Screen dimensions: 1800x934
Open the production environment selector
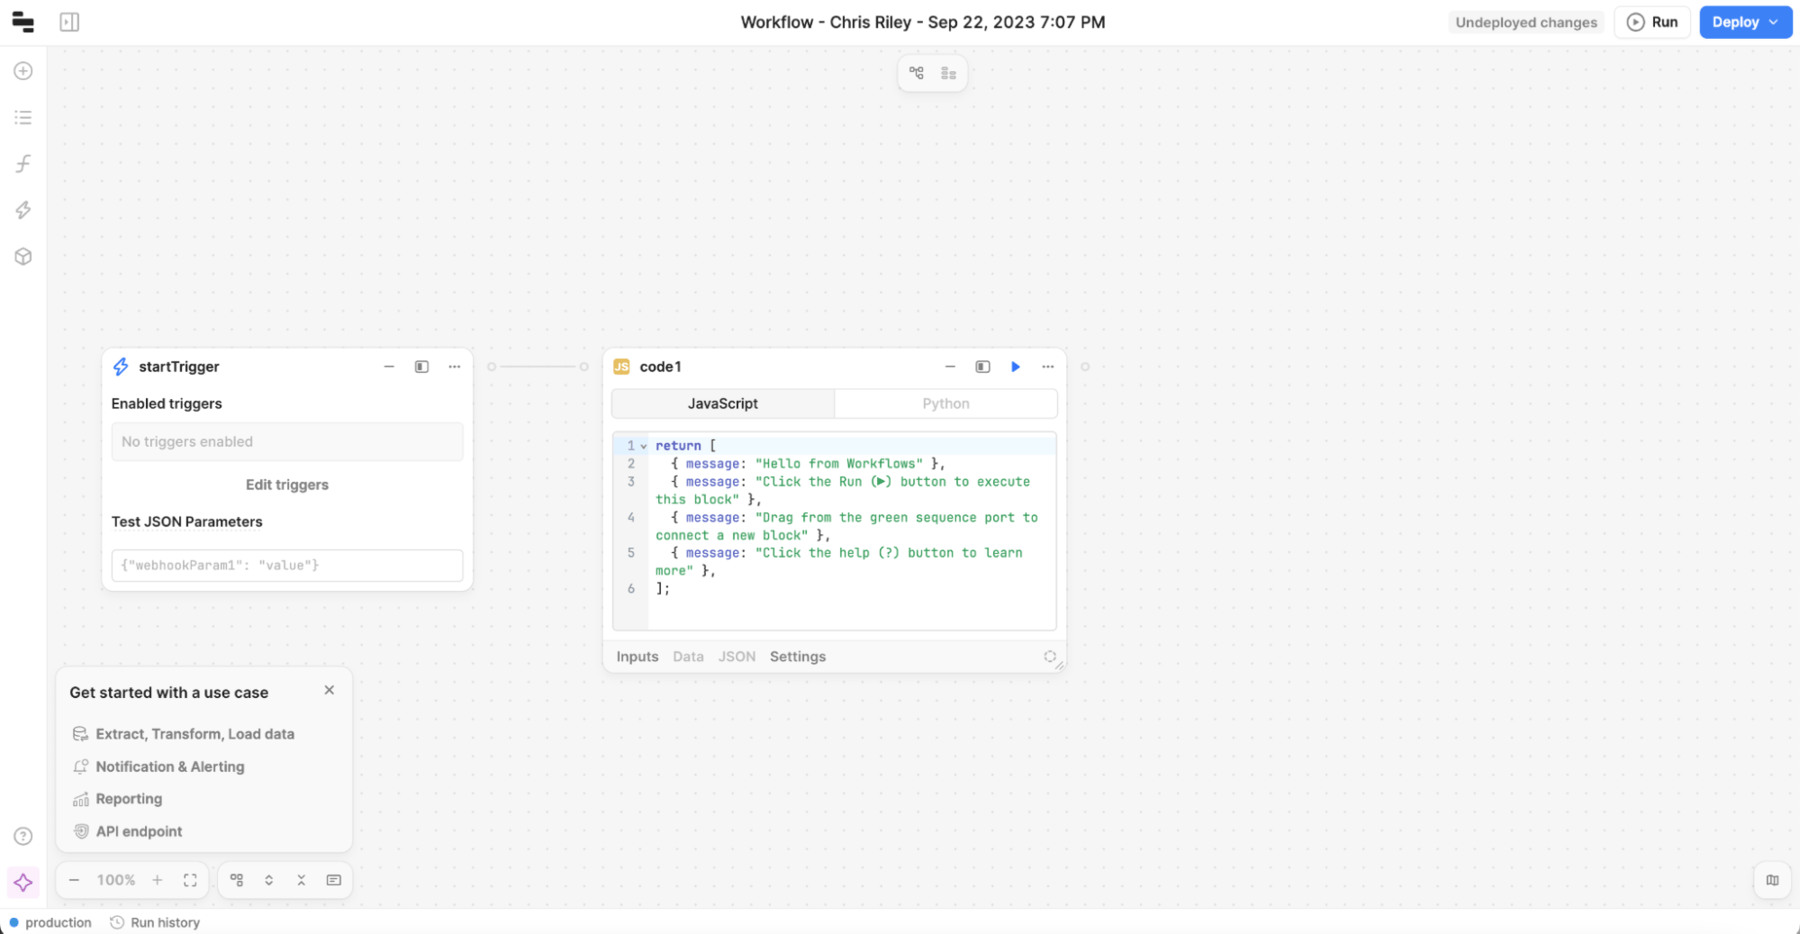[x=50, y=923]
